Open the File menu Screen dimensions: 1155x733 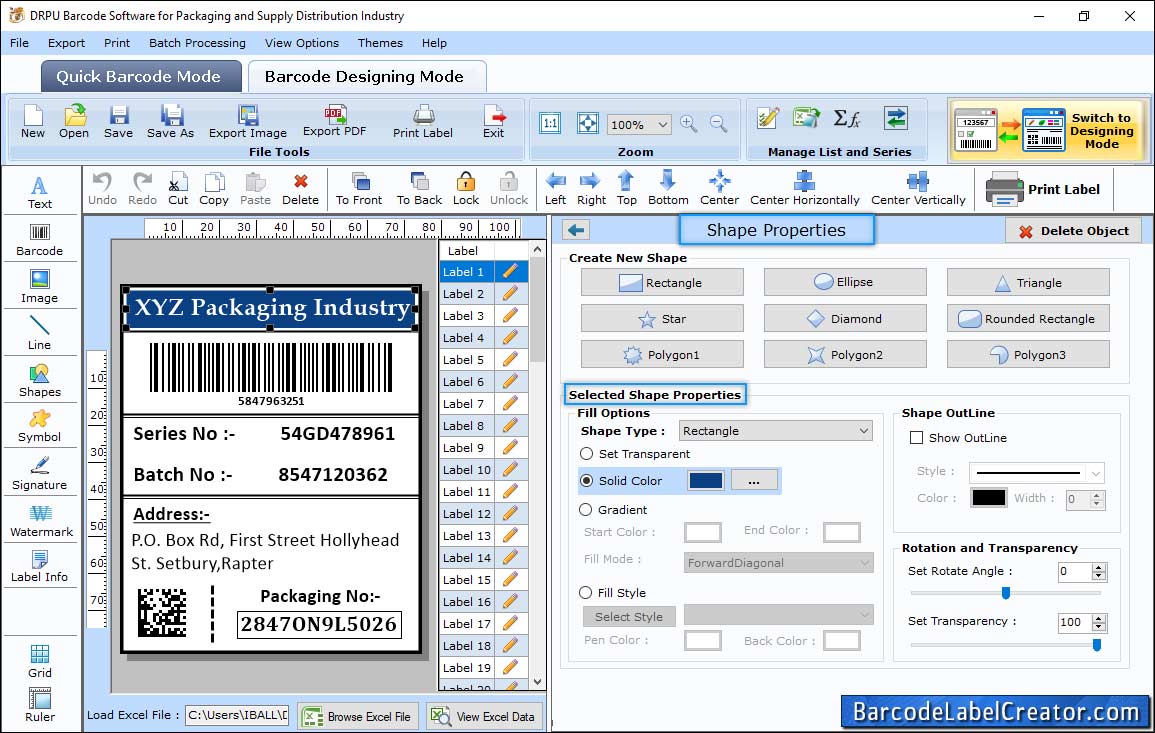click(20, 43)
